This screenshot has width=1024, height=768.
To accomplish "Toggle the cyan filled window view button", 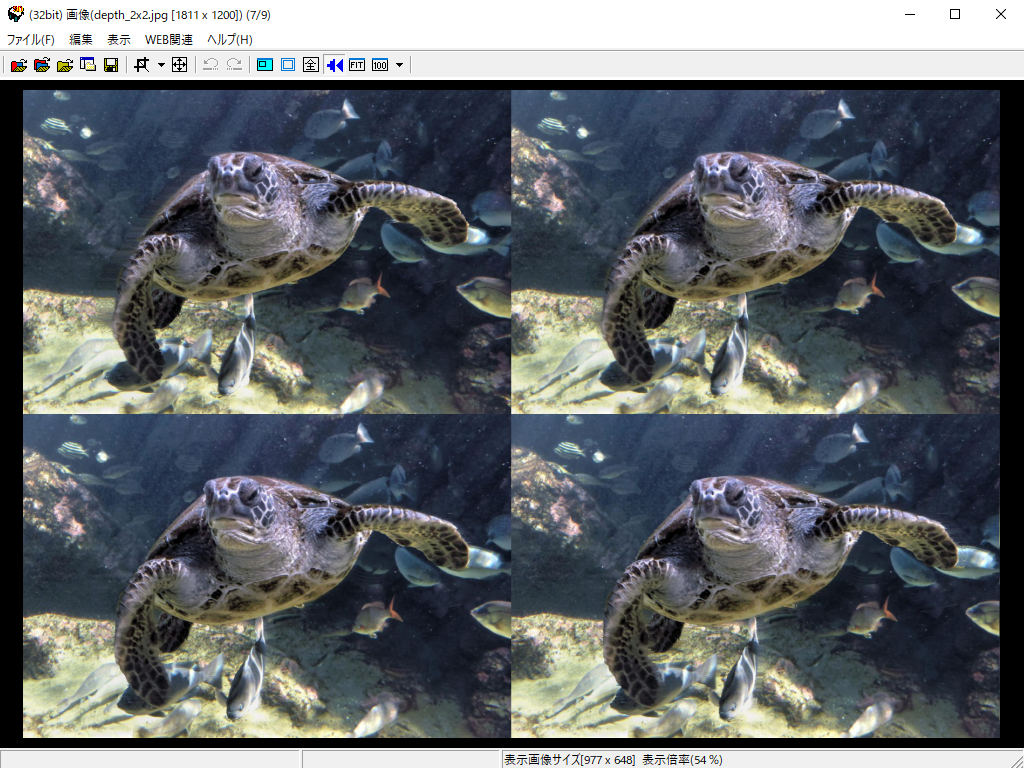I will (265, 65).
